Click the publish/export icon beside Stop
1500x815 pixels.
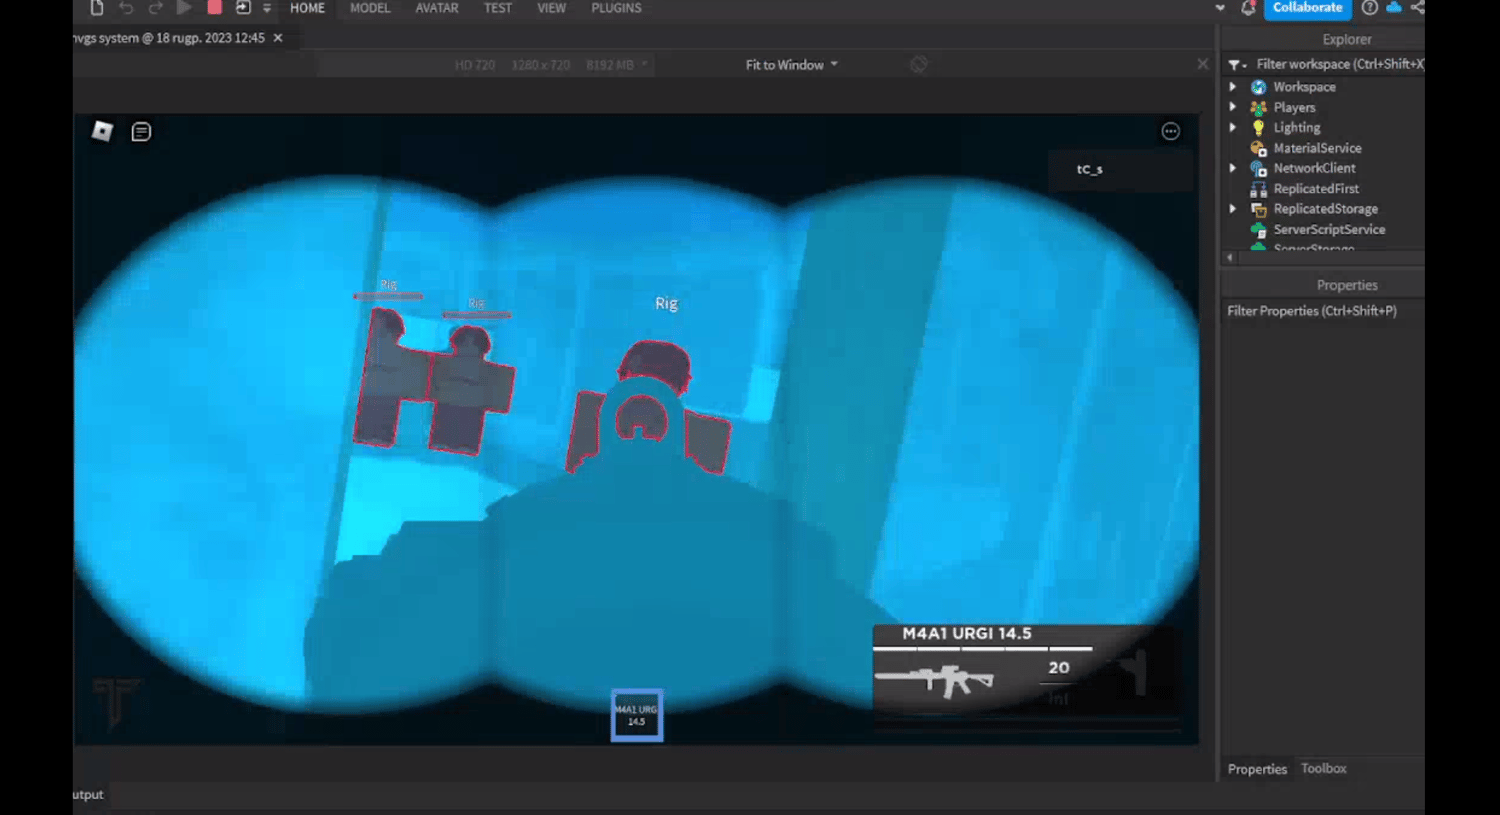243,8
